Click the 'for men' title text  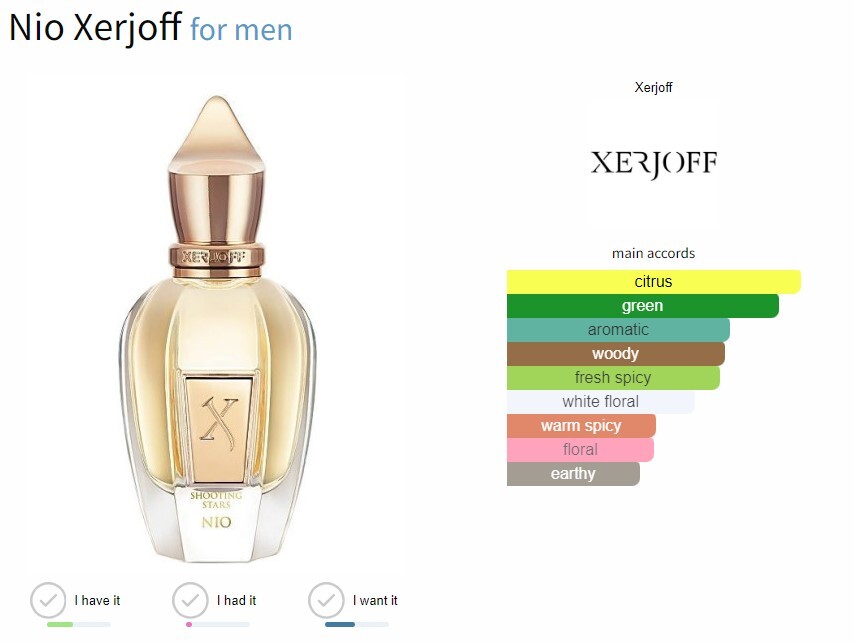click(241, 29)
